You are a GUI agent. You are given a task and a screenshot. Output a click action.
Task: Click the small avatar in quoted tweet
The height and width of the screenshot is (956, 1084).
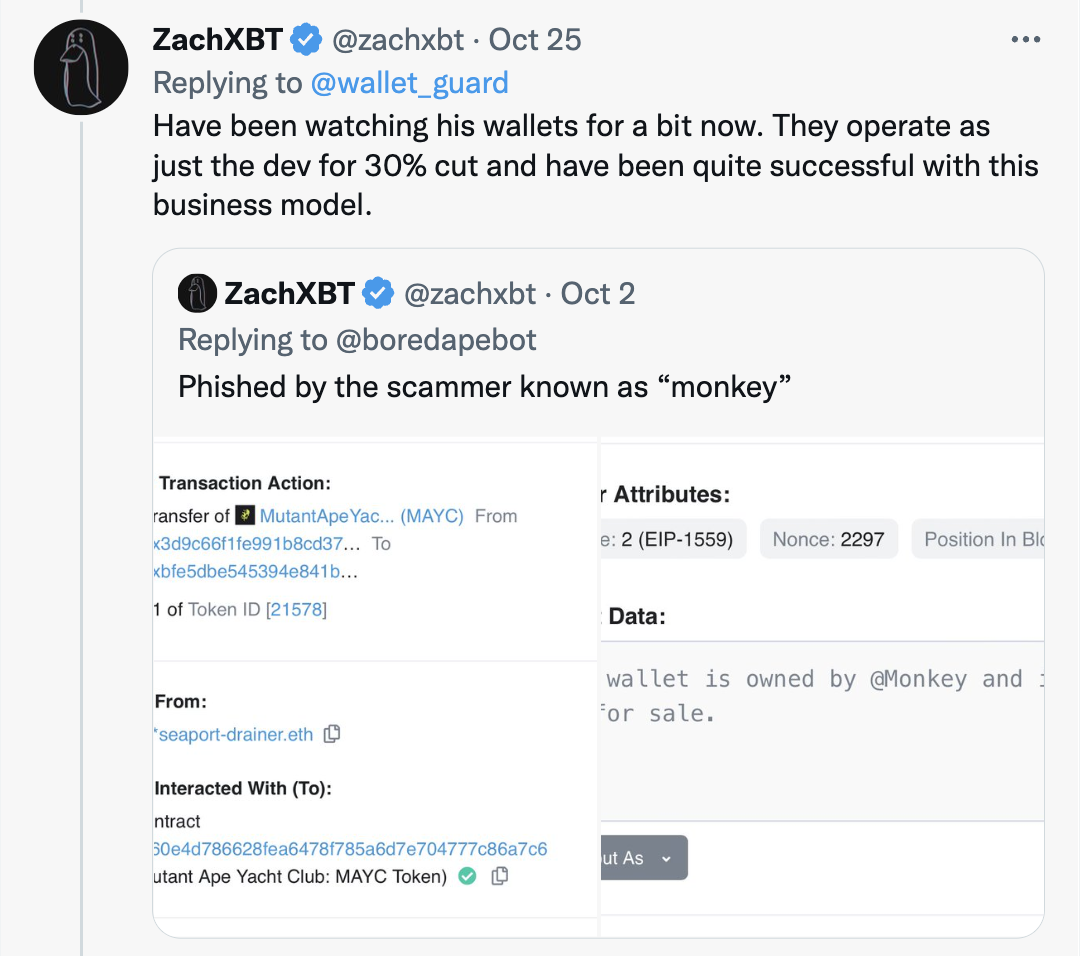197,293
